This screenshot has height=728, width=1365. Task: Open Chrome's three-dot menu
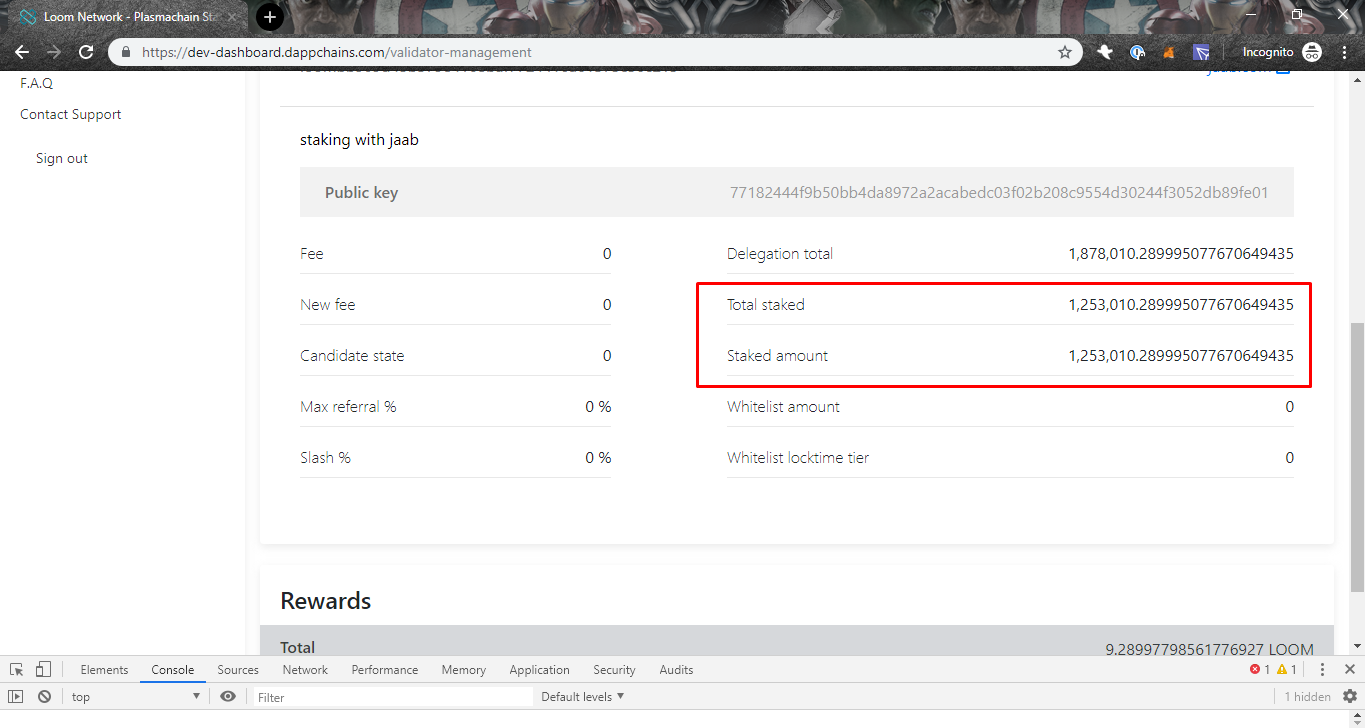[x=1344, y=52]
